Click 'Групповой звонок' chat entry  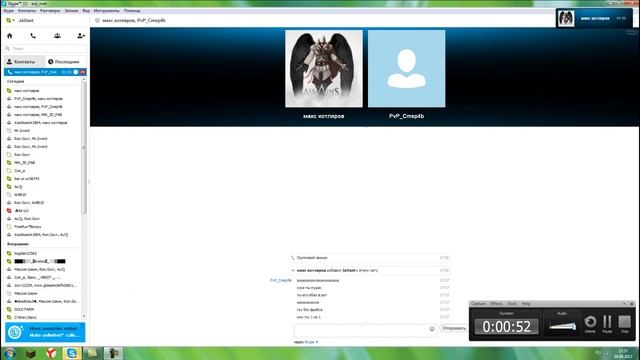pos(312,258)
